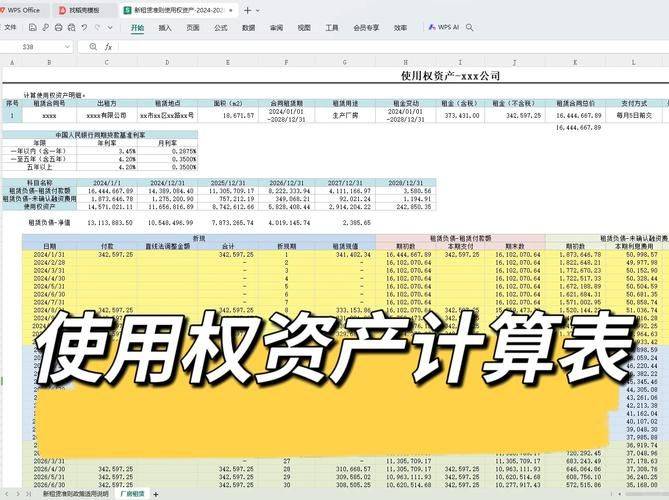Switch to the first sheet tab 新租赁准则
This screenshot has width=669, height=500.
pyautogui.click(x=76, y=494)
